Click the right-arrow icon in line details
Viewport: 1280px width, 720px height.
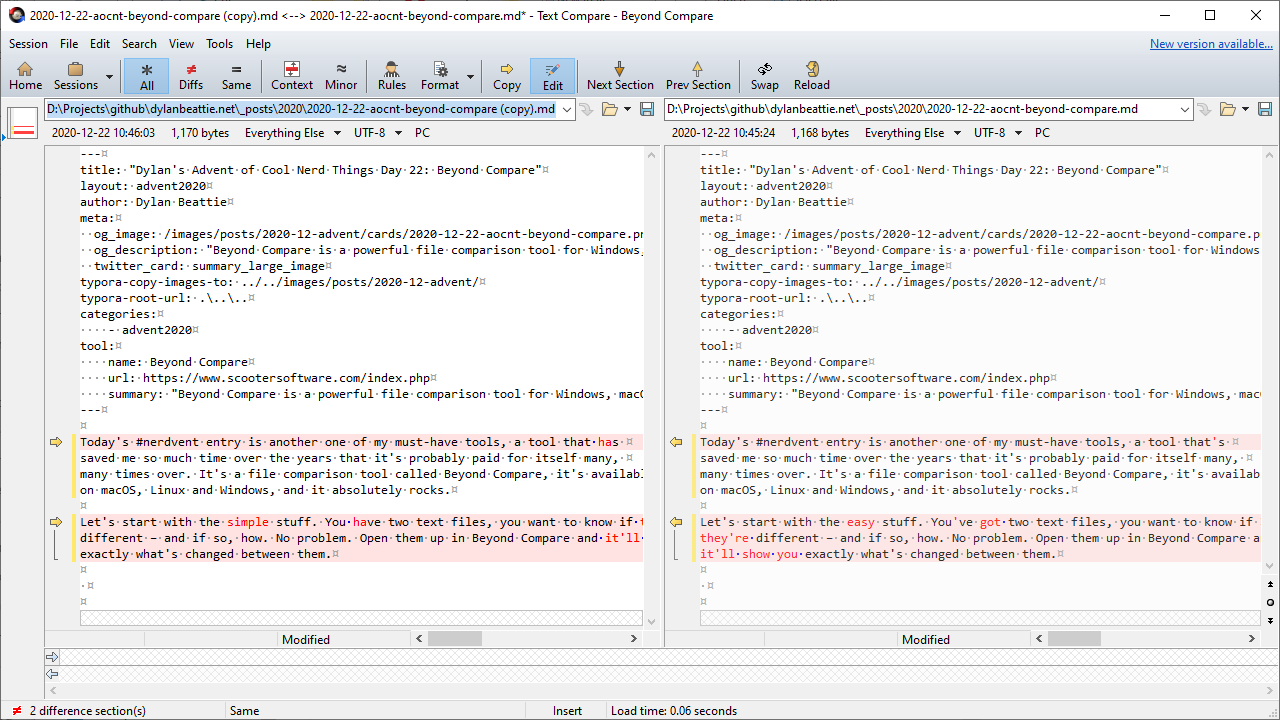point(52,657)
